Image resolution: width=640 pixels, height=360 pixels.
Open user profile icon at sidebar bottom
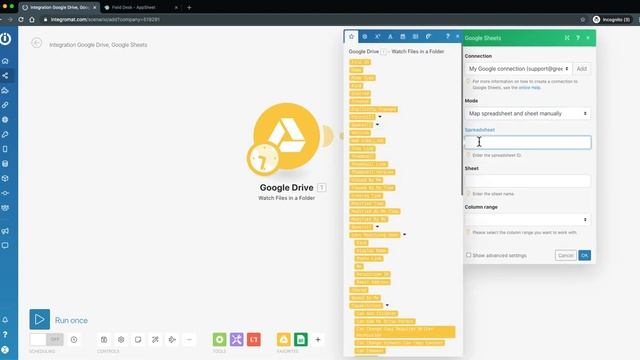[x=5, y=349]
